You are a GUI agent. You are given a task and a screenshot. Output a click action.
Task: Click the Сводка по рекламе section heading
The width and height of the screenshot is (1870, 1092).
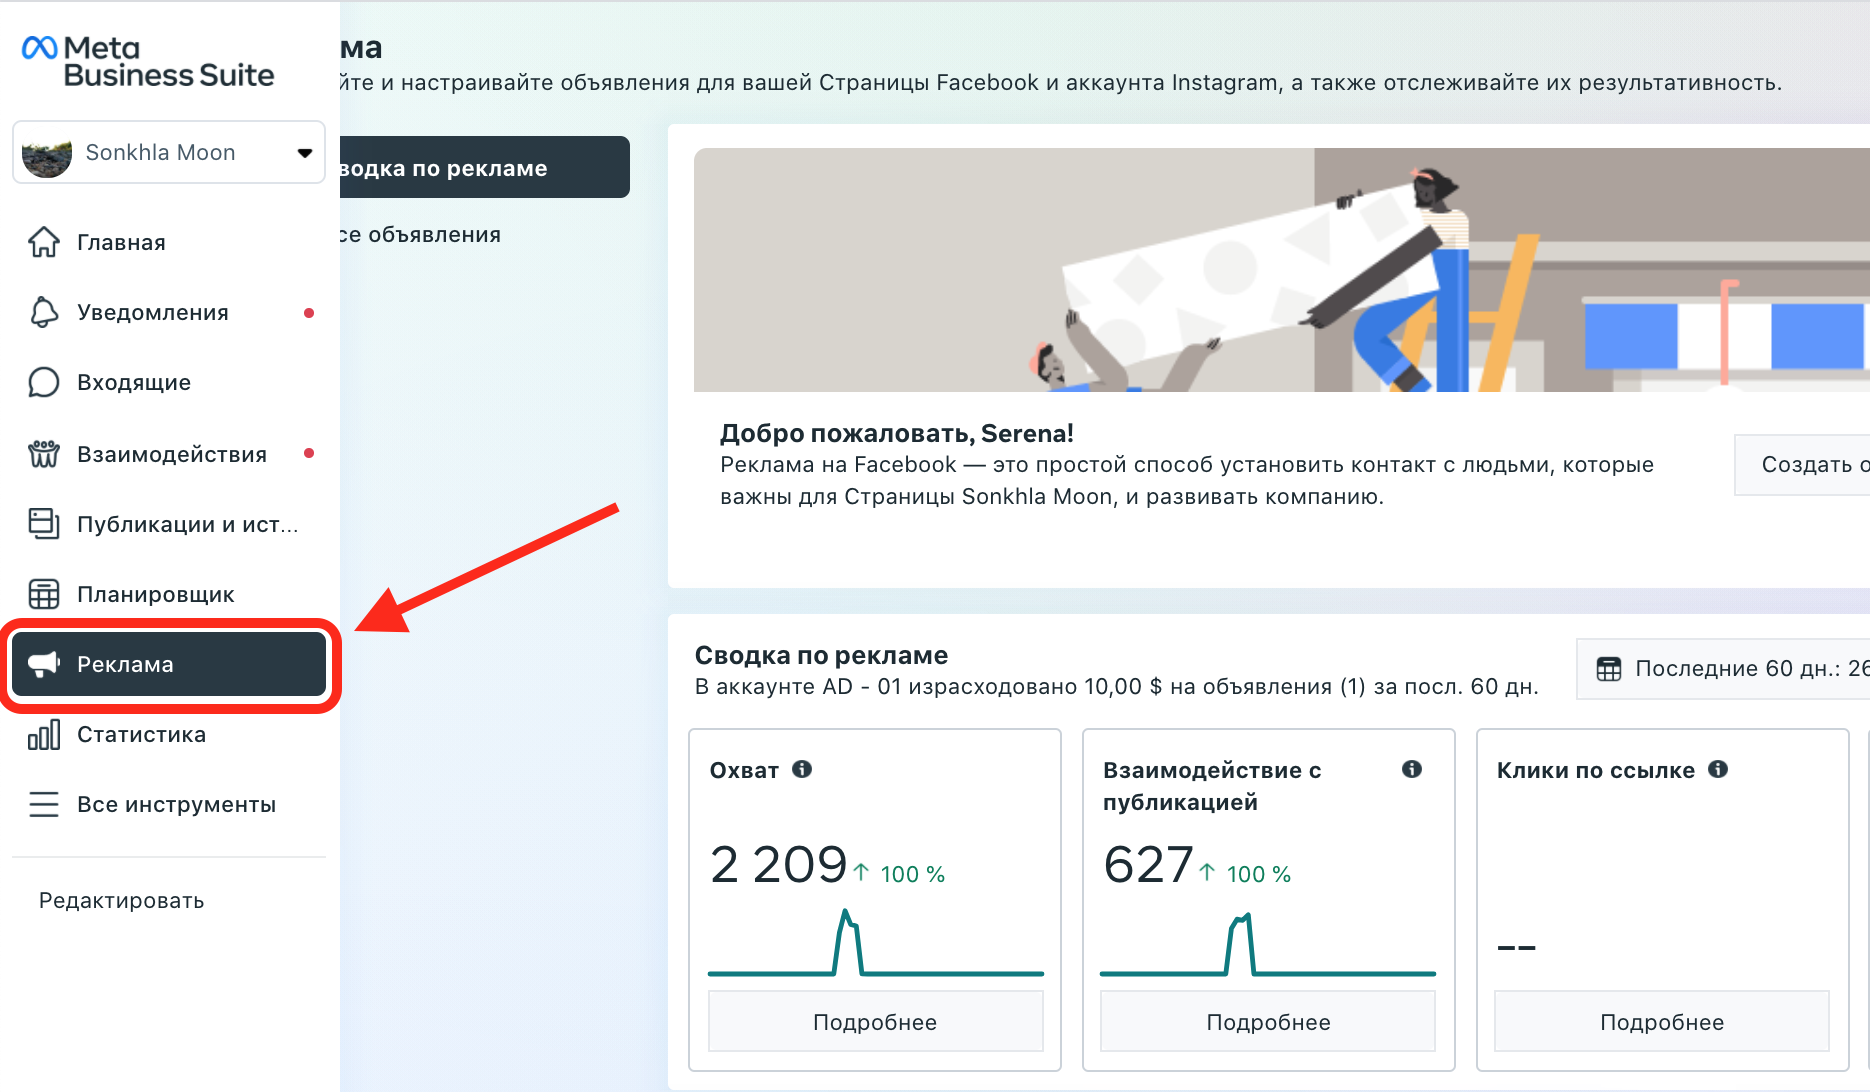point(821,655)
